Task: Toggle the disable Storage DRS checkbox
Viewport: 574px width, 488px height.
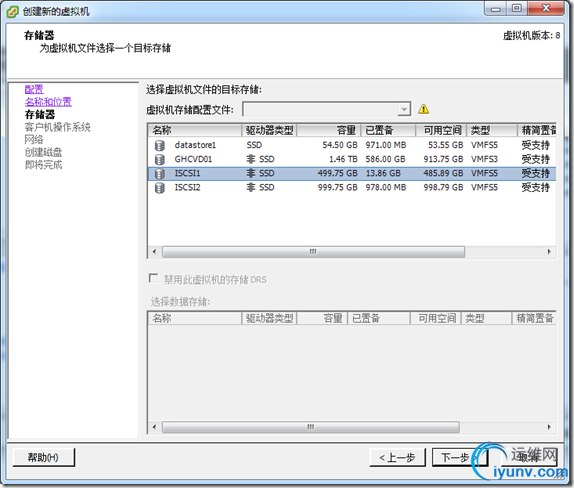Action: [153, 278]
